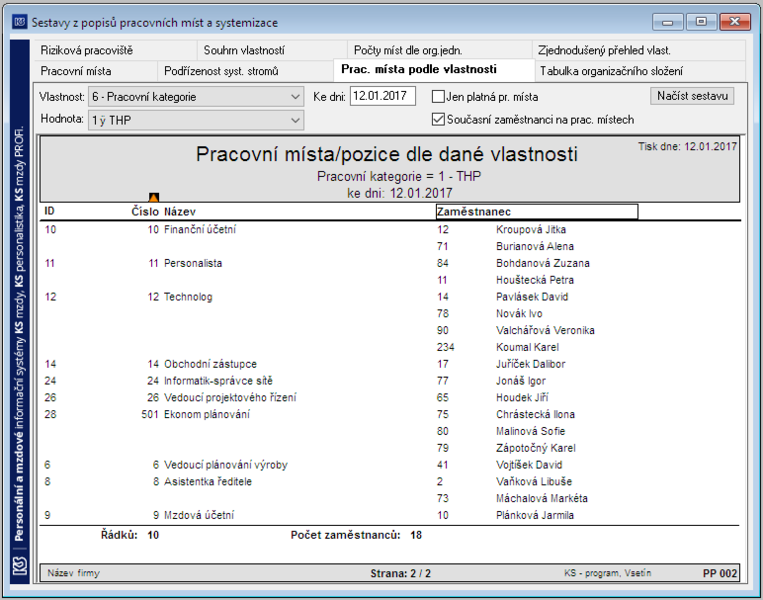Click 'Vedoucí projektového řízení' entry
763x600 pixels.
[230, 398]
